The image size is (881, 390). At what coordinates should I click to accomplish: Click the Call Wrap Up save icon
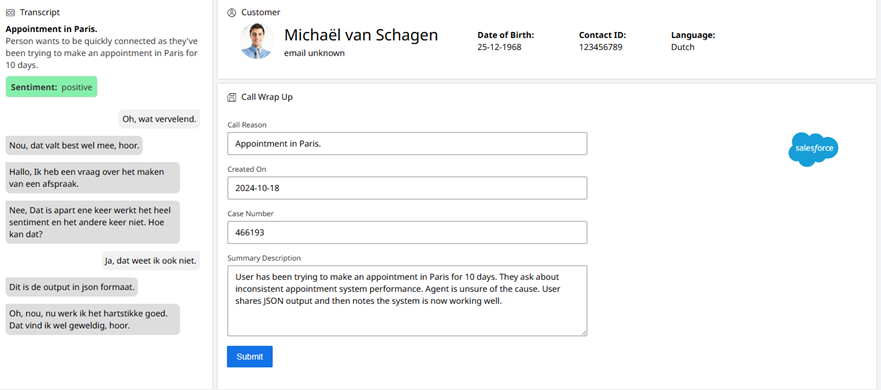[231, 97]
